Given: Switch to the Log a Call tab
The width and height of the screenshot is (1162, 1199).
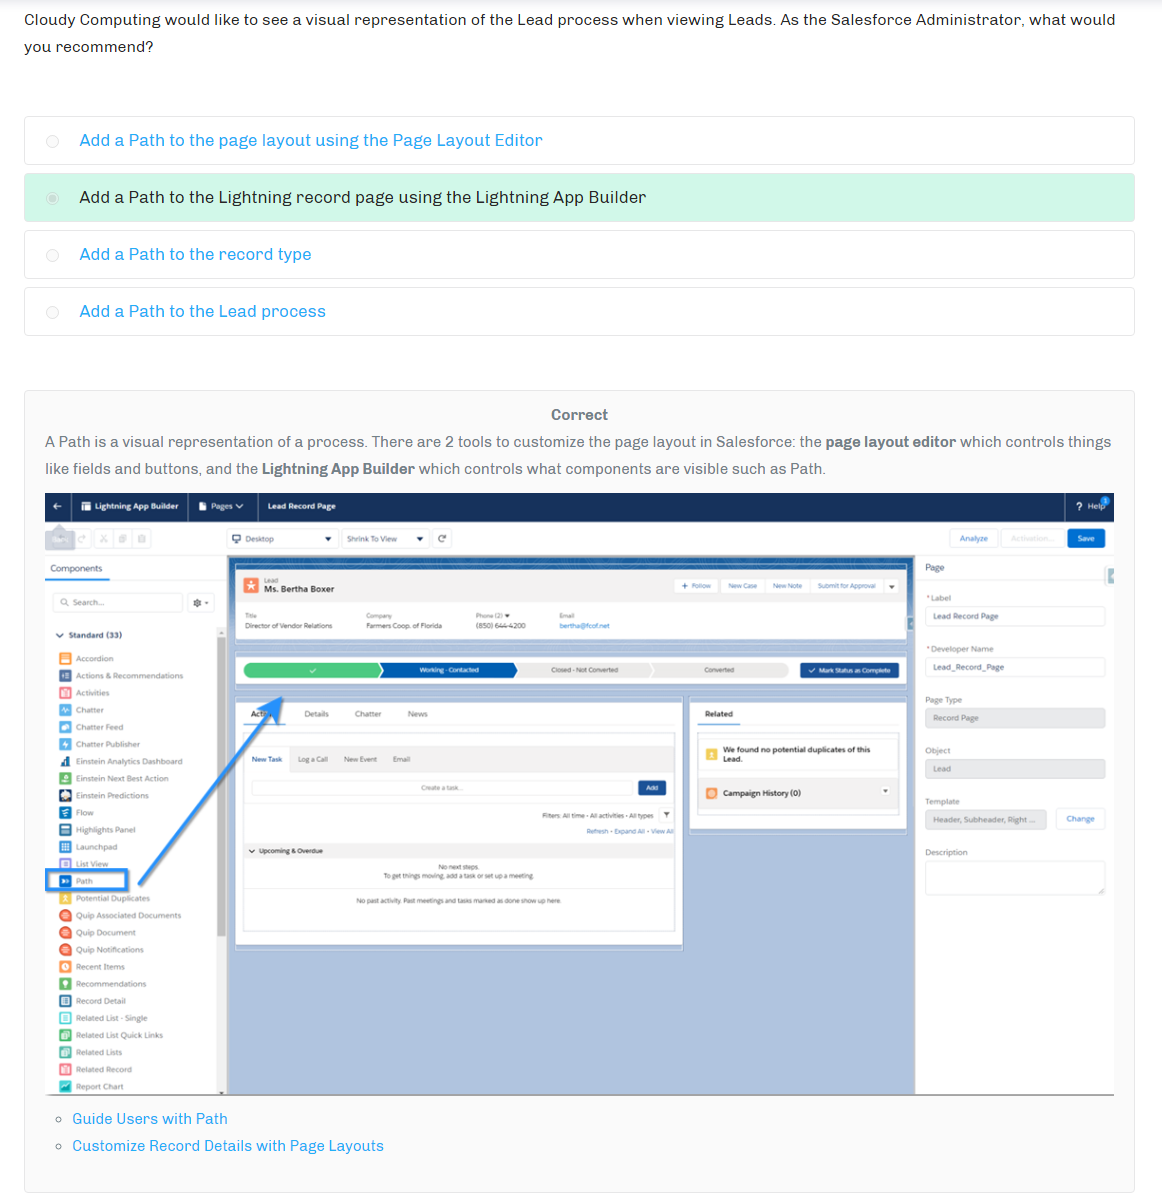Looking at the screenshot, I should (313, 759).
